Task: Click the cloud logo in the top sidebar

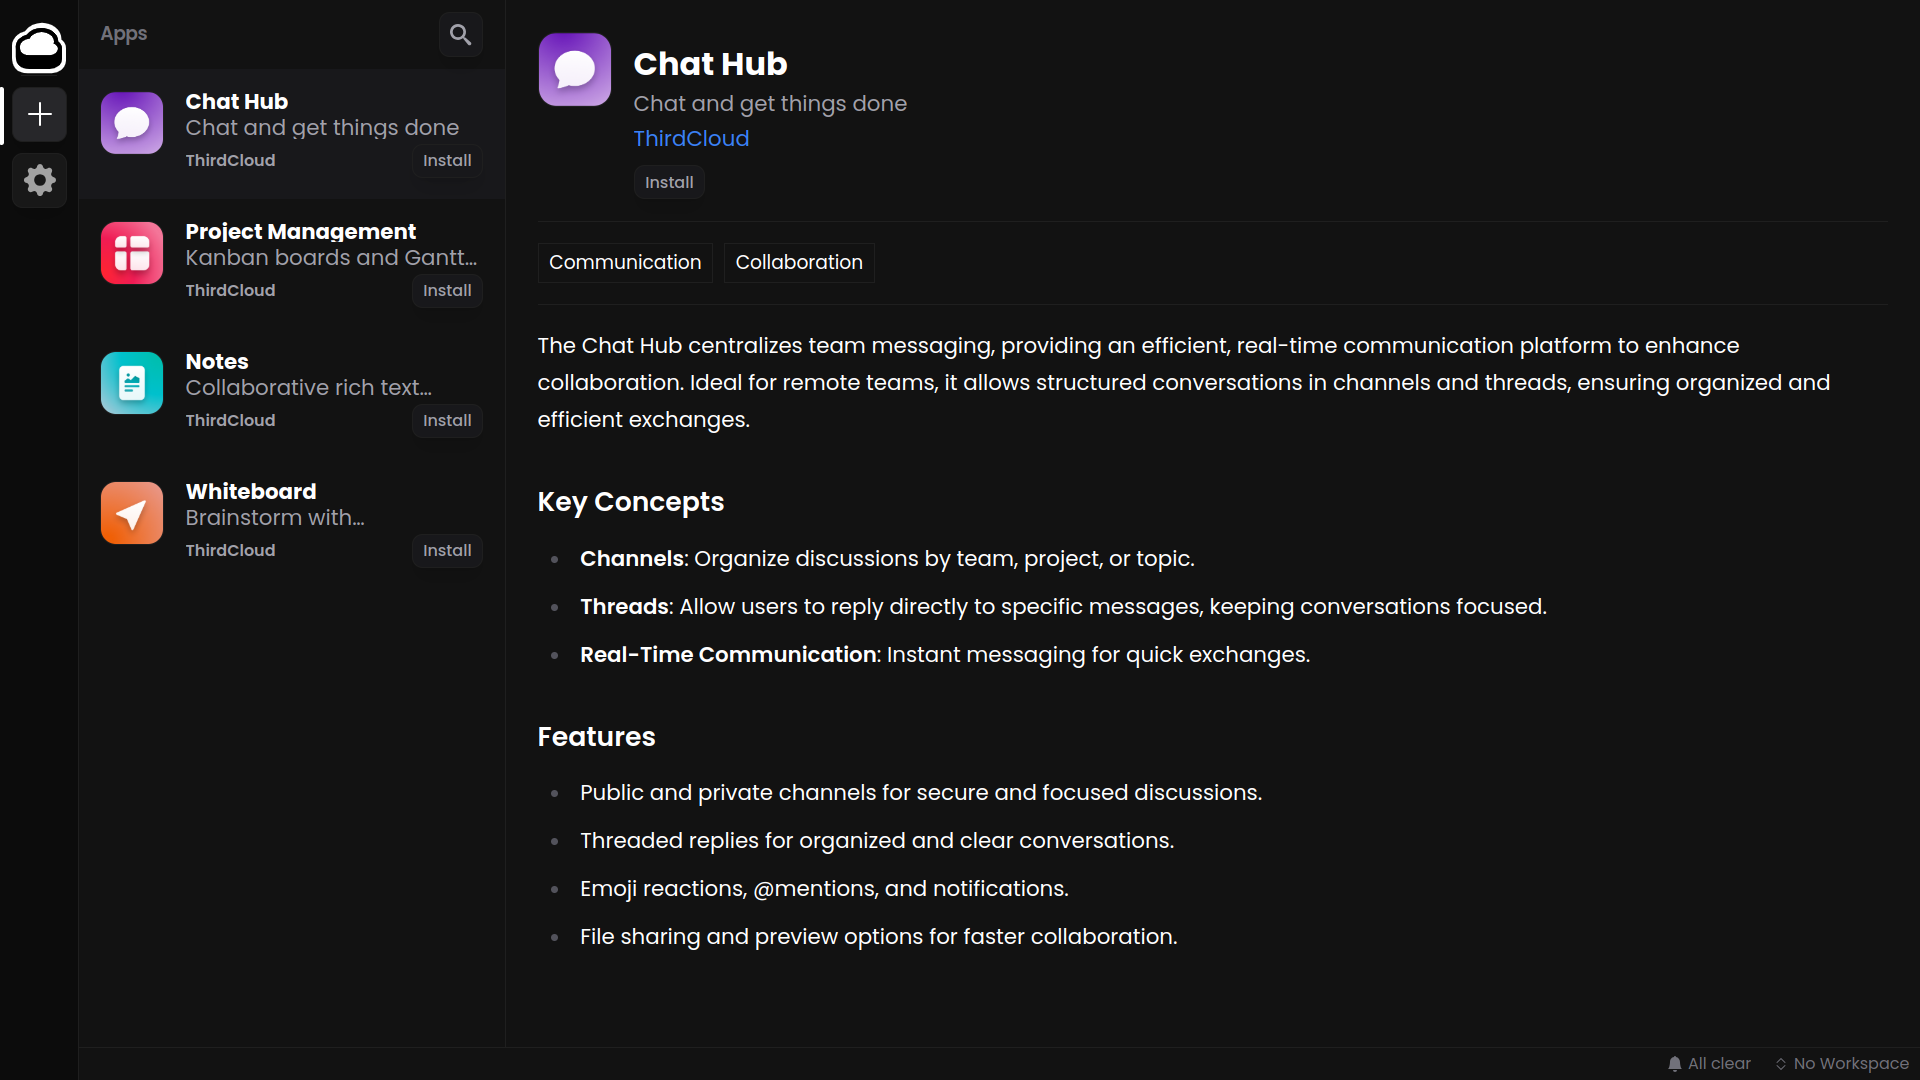Action: (x=38, y=48)
